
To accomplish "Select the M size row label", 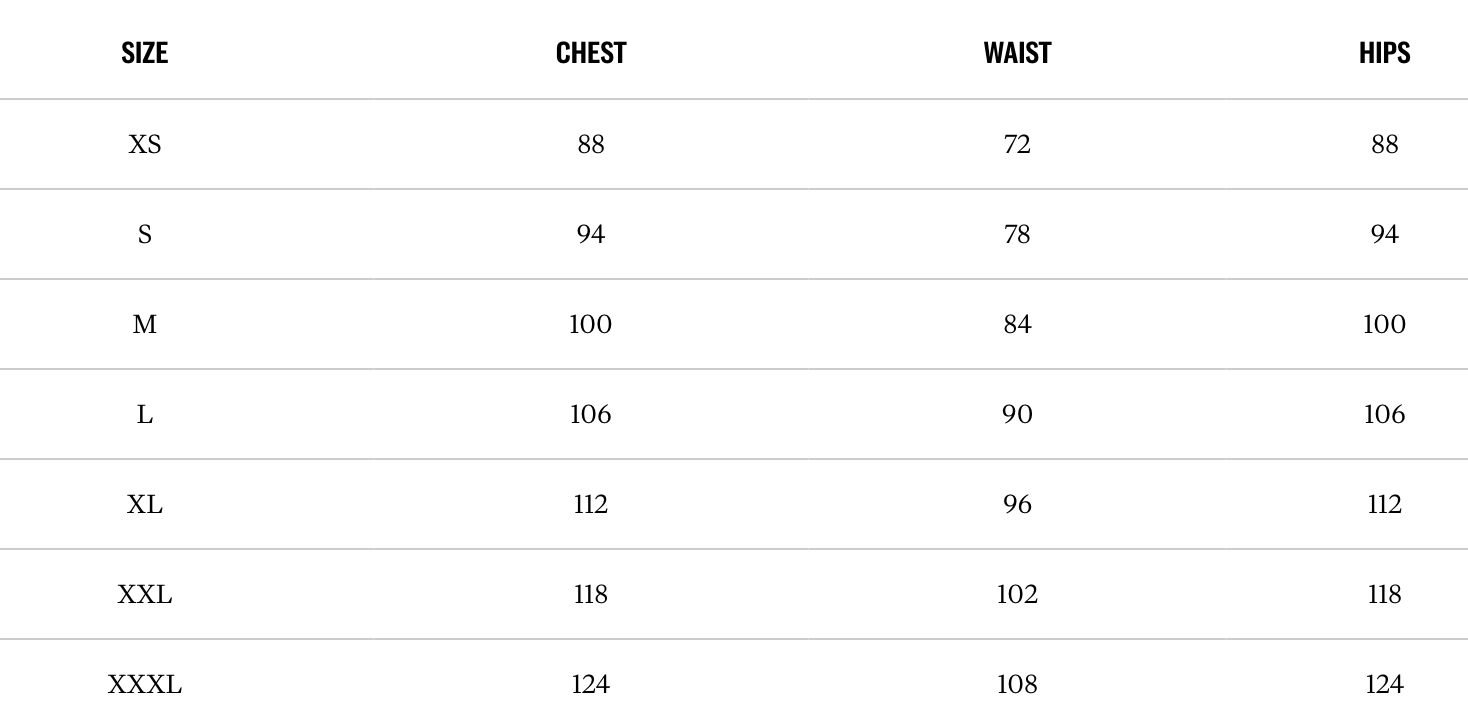I will pyautogui.click(x=145, y=325).
